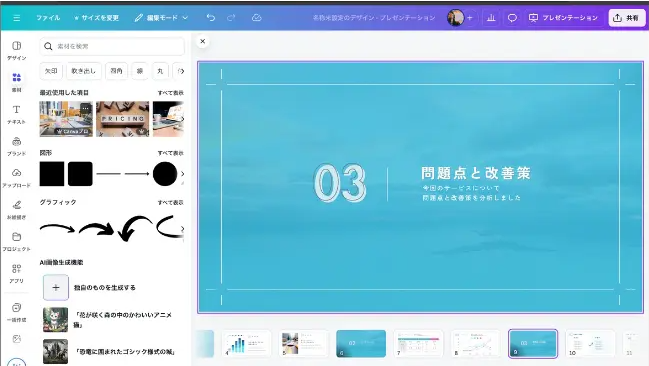Close the elements side panel

(x=202, y=41)
